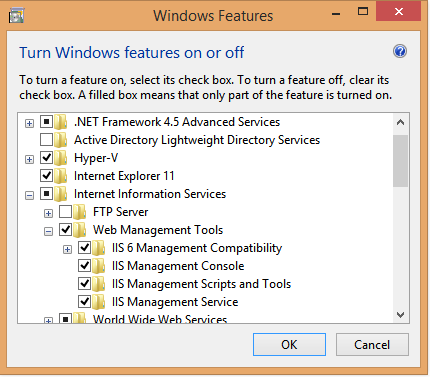Select the .NET Framework 4.5 folder icon

(x=61, y=122)
